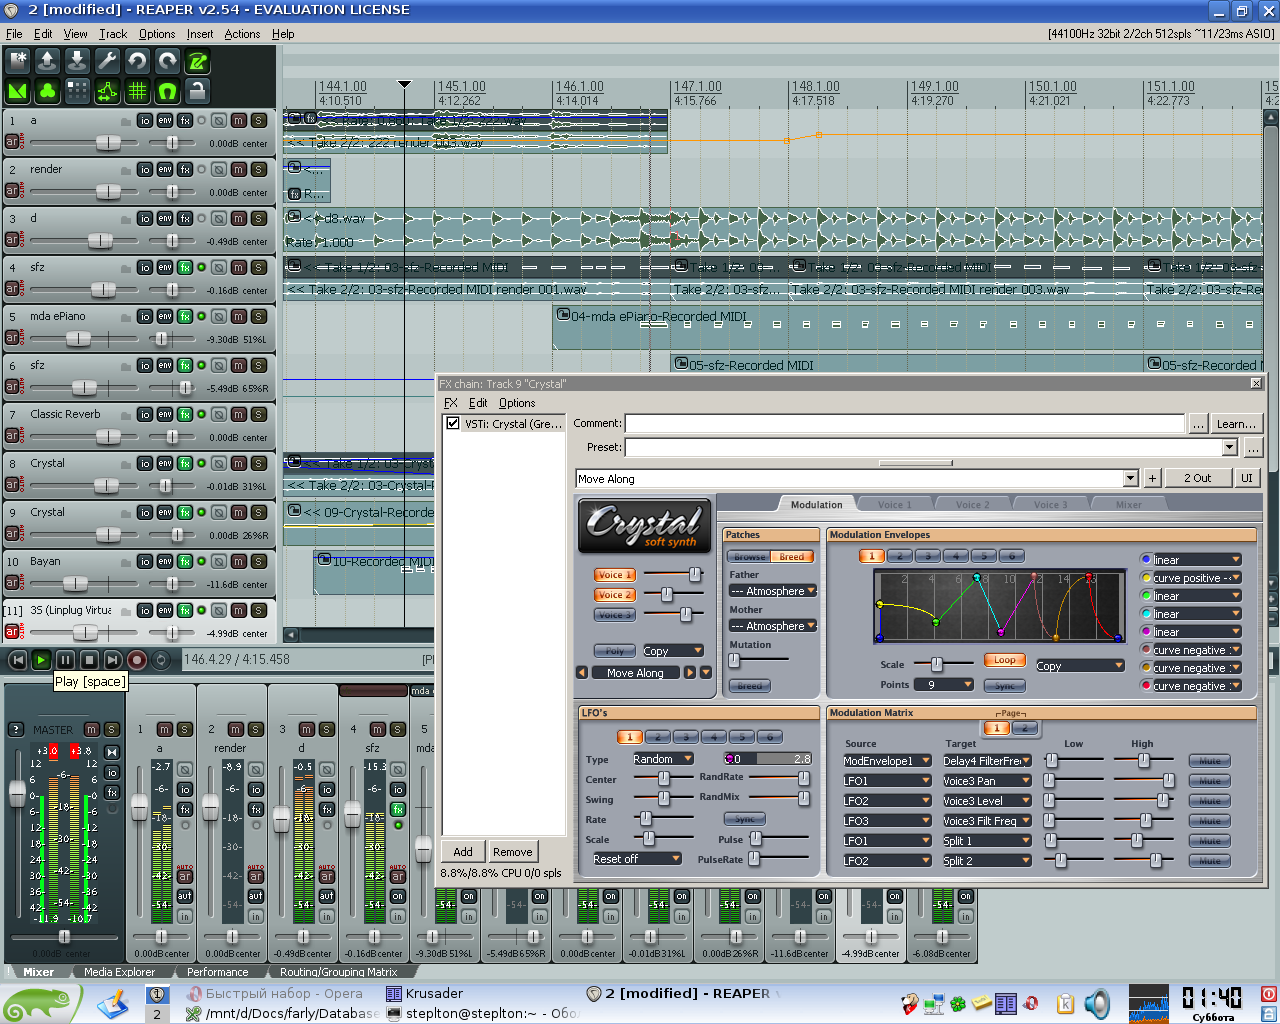Screen dimensions: 1280x1024
Task: Open the Father patch dropdown
Action: (x=773, y=591)
